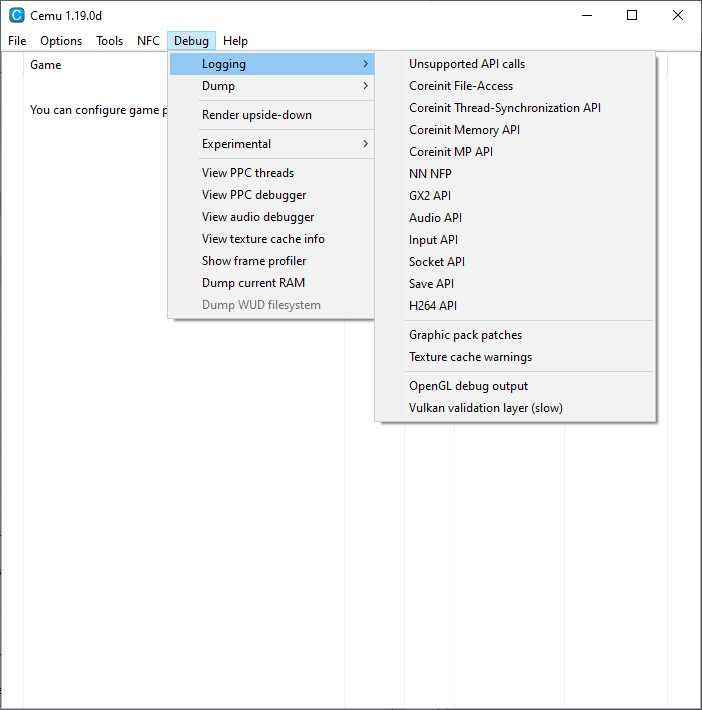Open the Tools menu
The height and width of the screenshot is (710, 702).
click(110, 41)
